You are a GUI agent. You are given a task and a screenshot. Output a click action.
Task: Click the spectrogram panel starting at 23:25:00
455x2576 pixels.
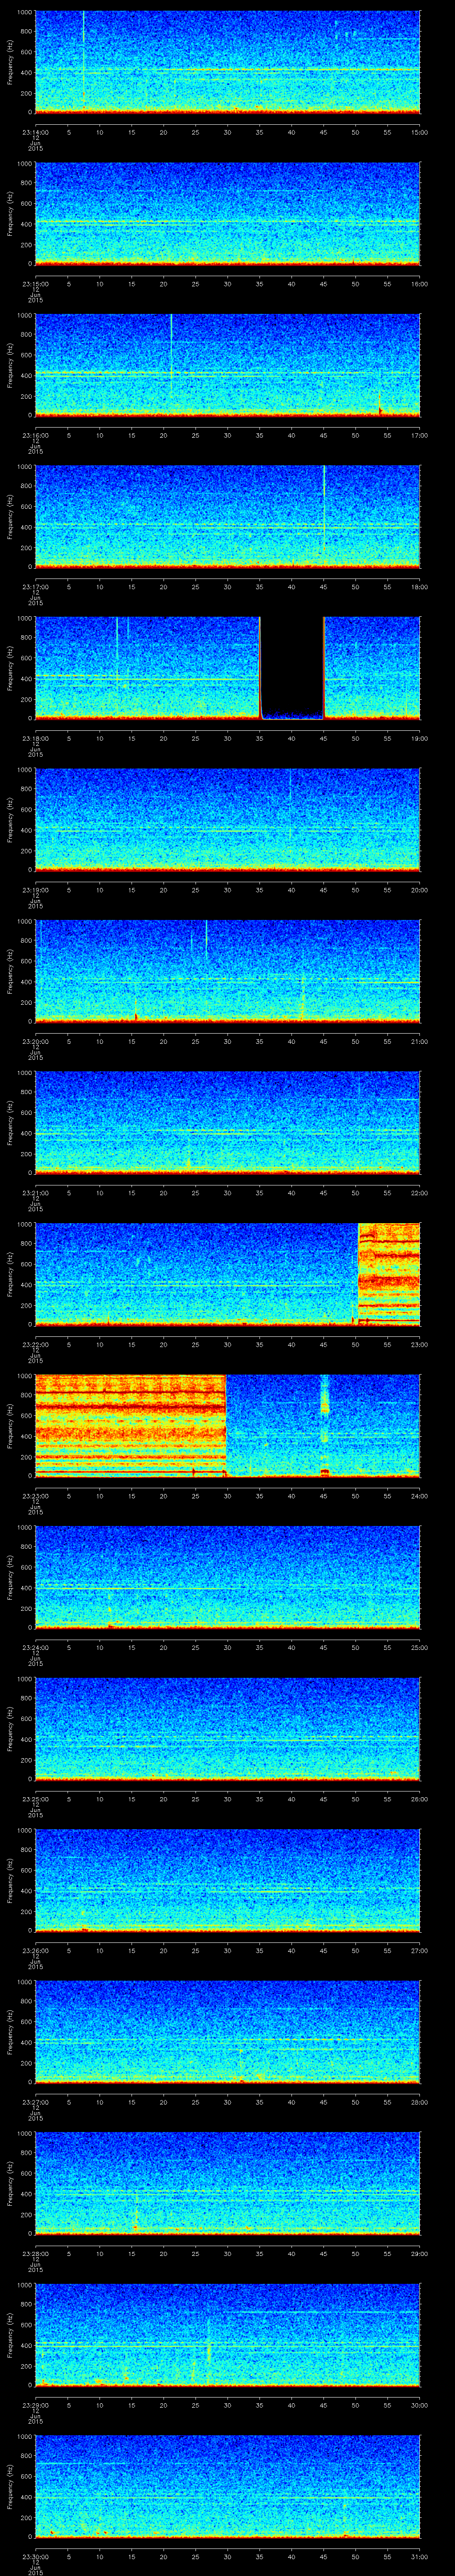227,1729
